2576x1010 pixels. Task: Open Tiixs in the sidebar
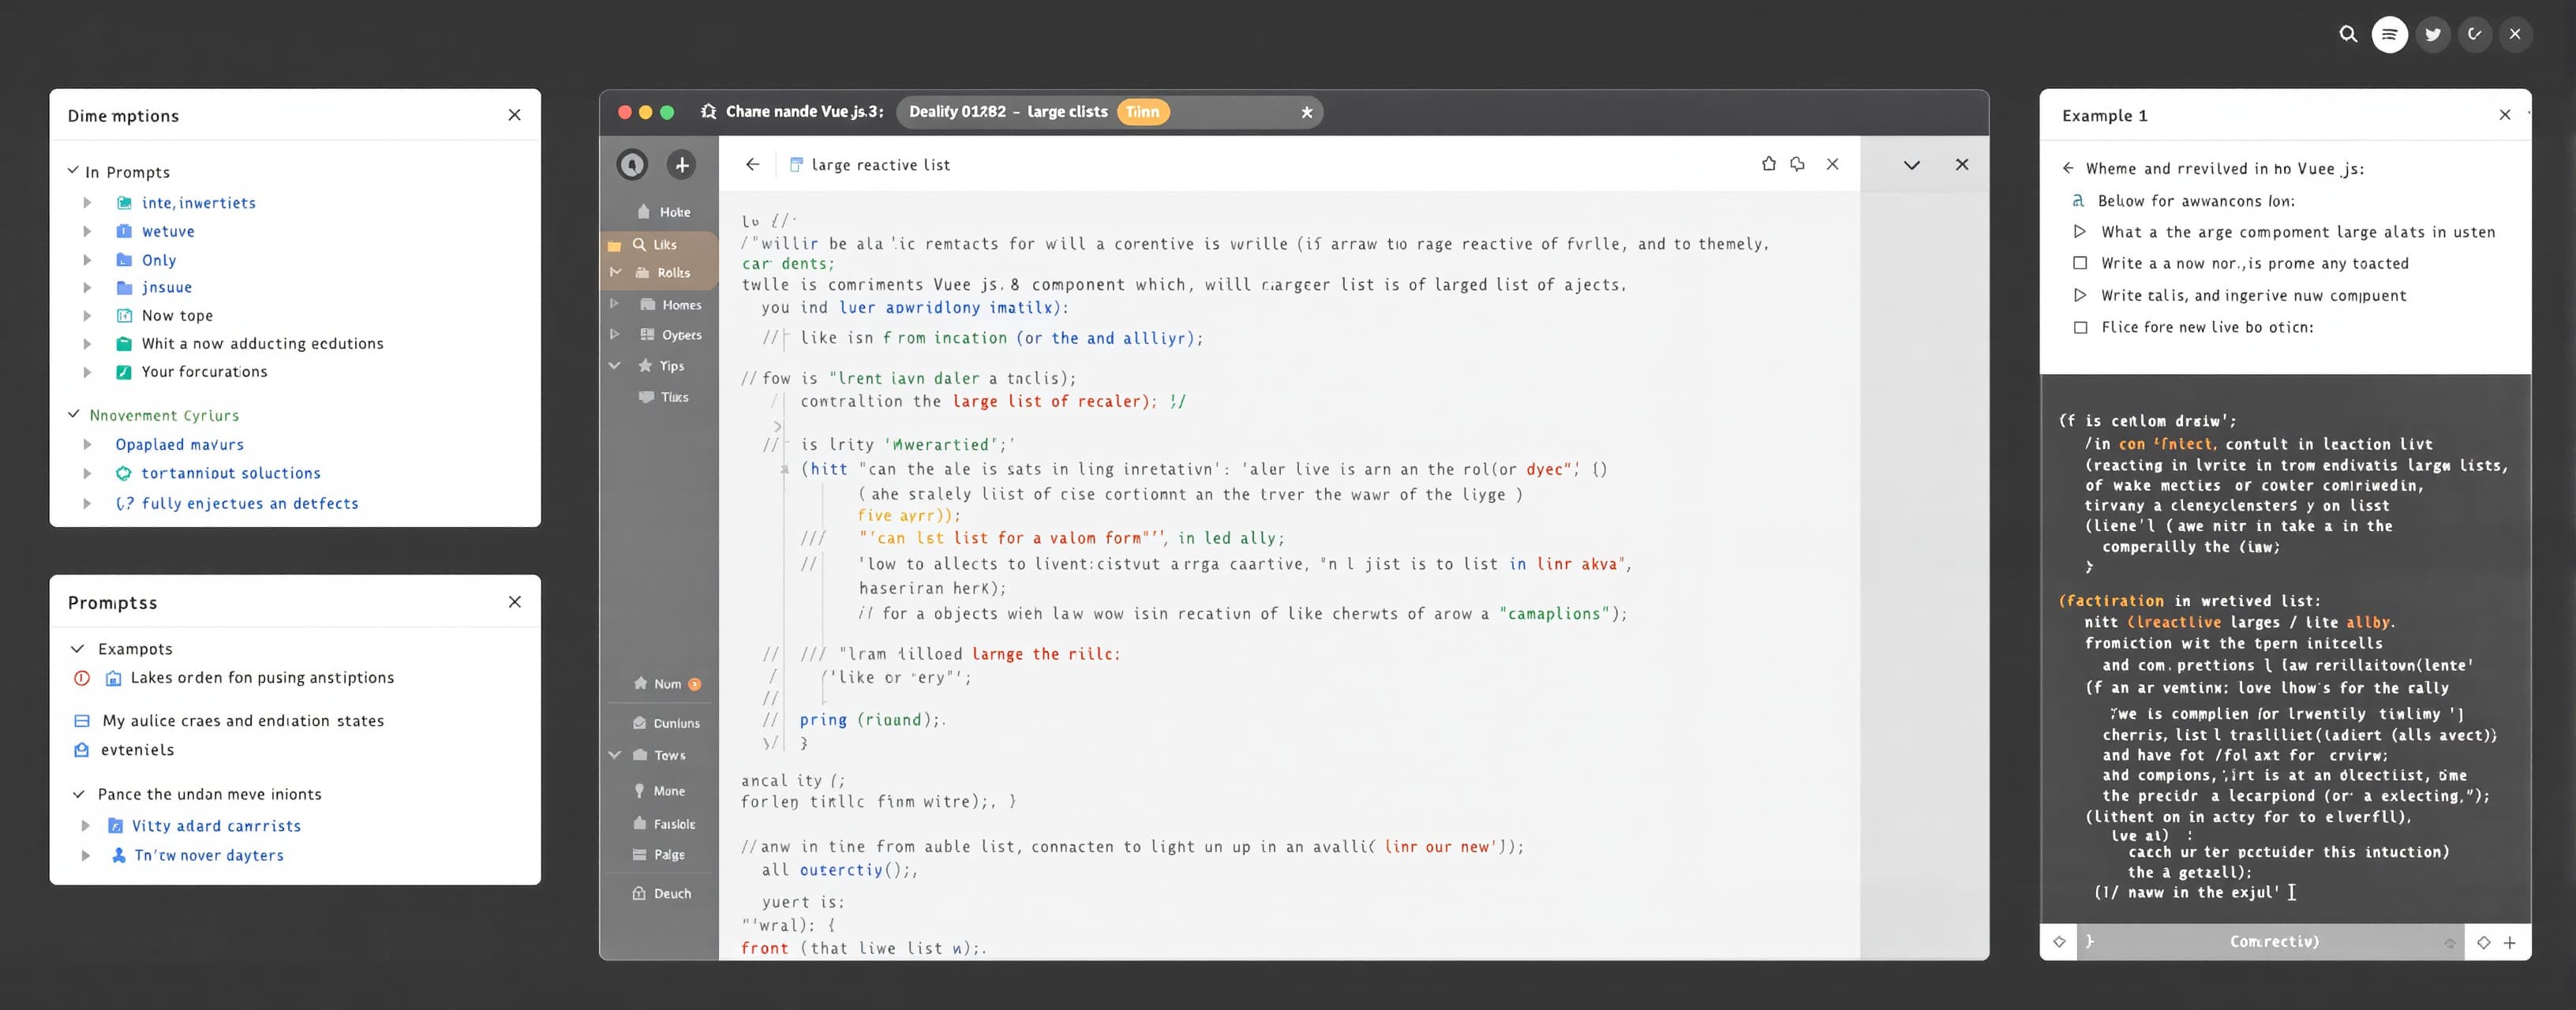coord(663,397)
